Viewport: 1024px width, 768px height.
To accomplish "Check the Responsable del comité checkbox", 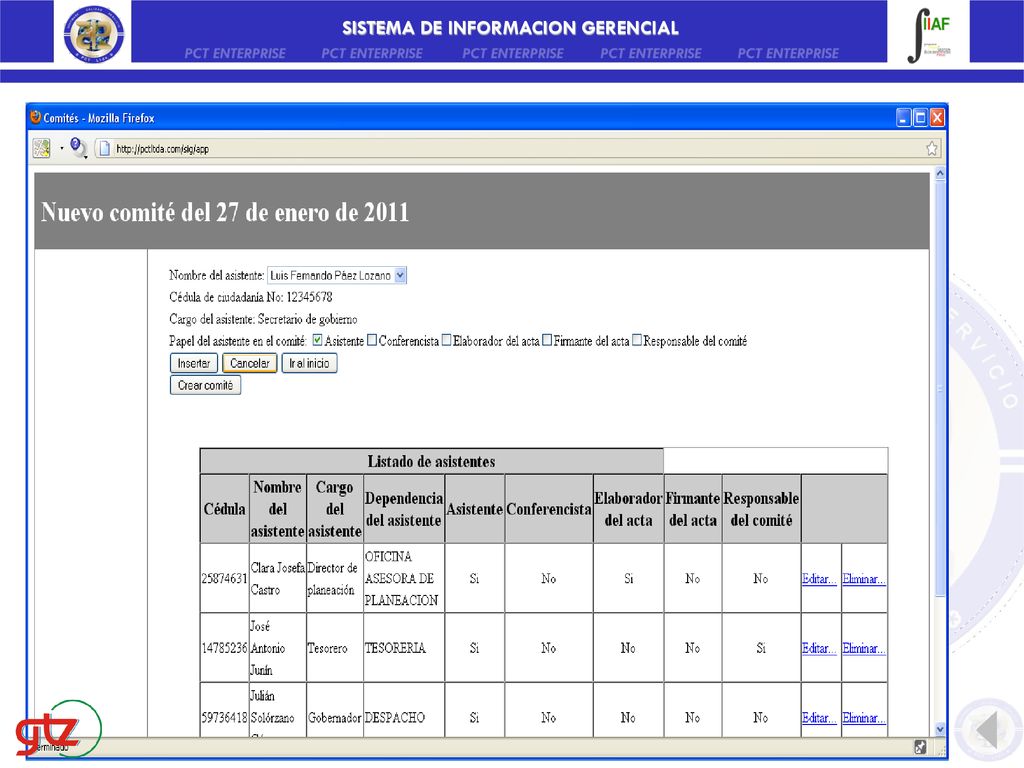I will click(637, 340).
